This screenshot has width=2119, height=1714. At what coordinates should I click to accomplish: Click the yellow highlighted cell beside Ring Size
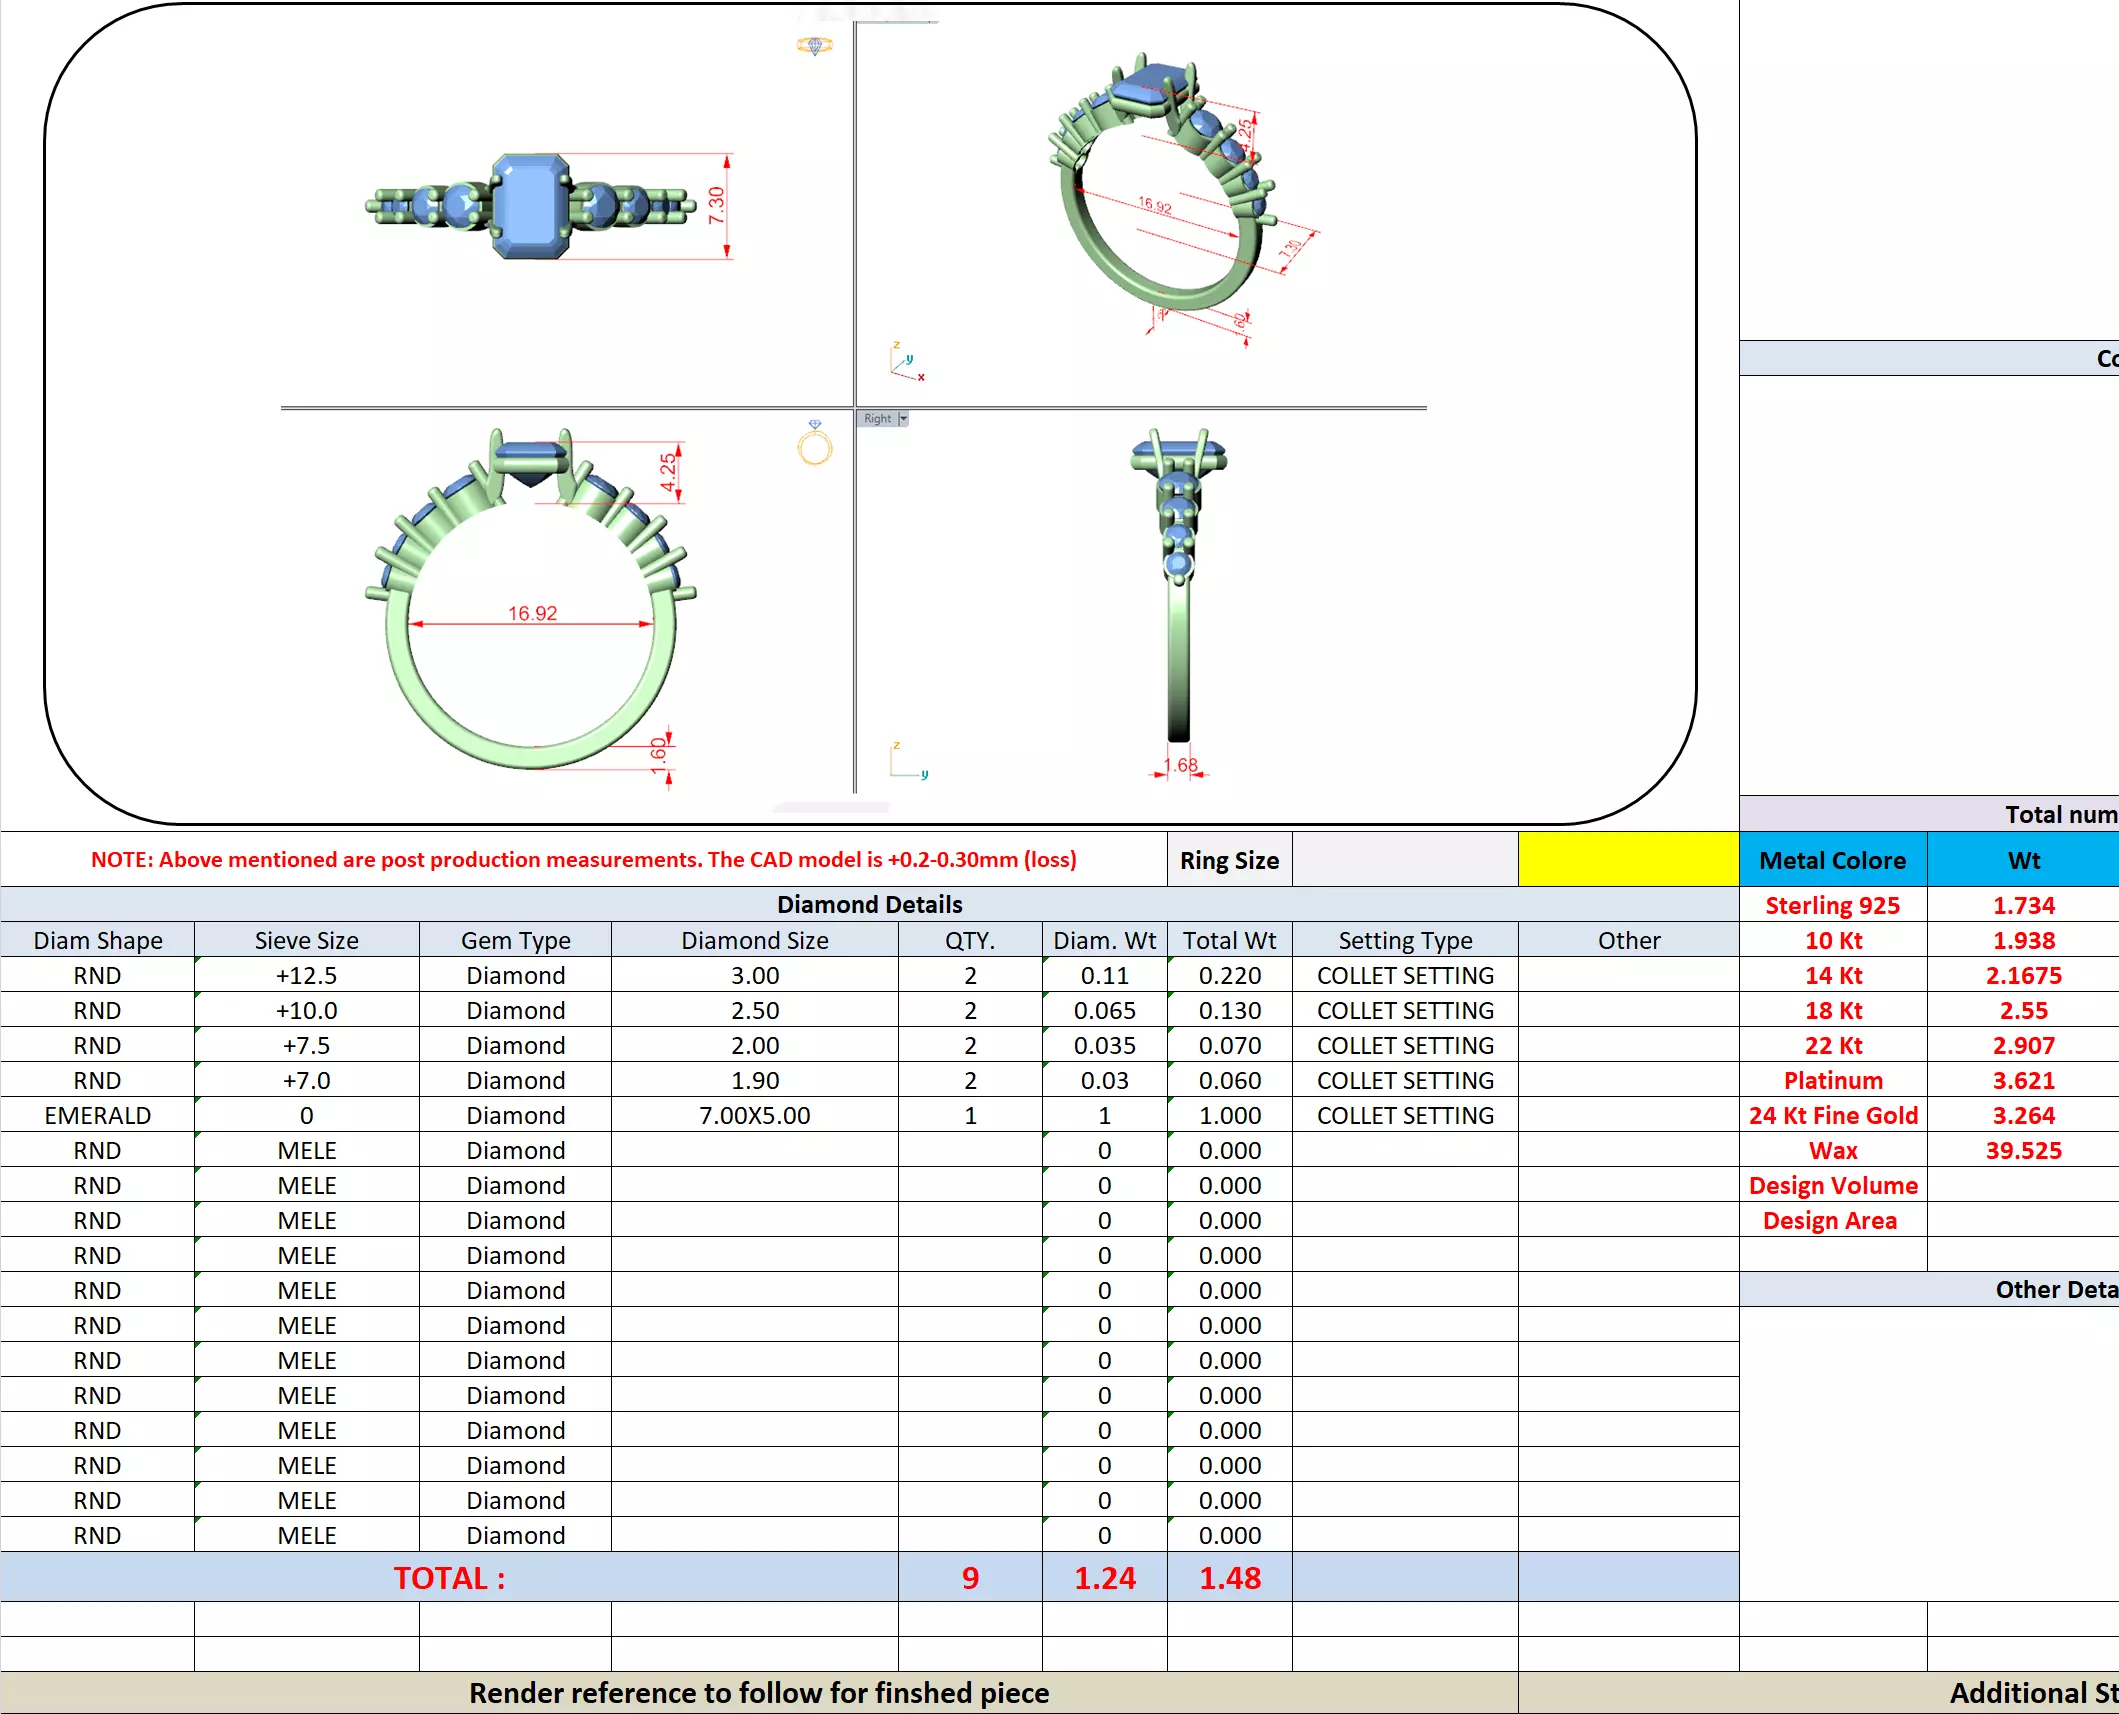pos(1627,860)
